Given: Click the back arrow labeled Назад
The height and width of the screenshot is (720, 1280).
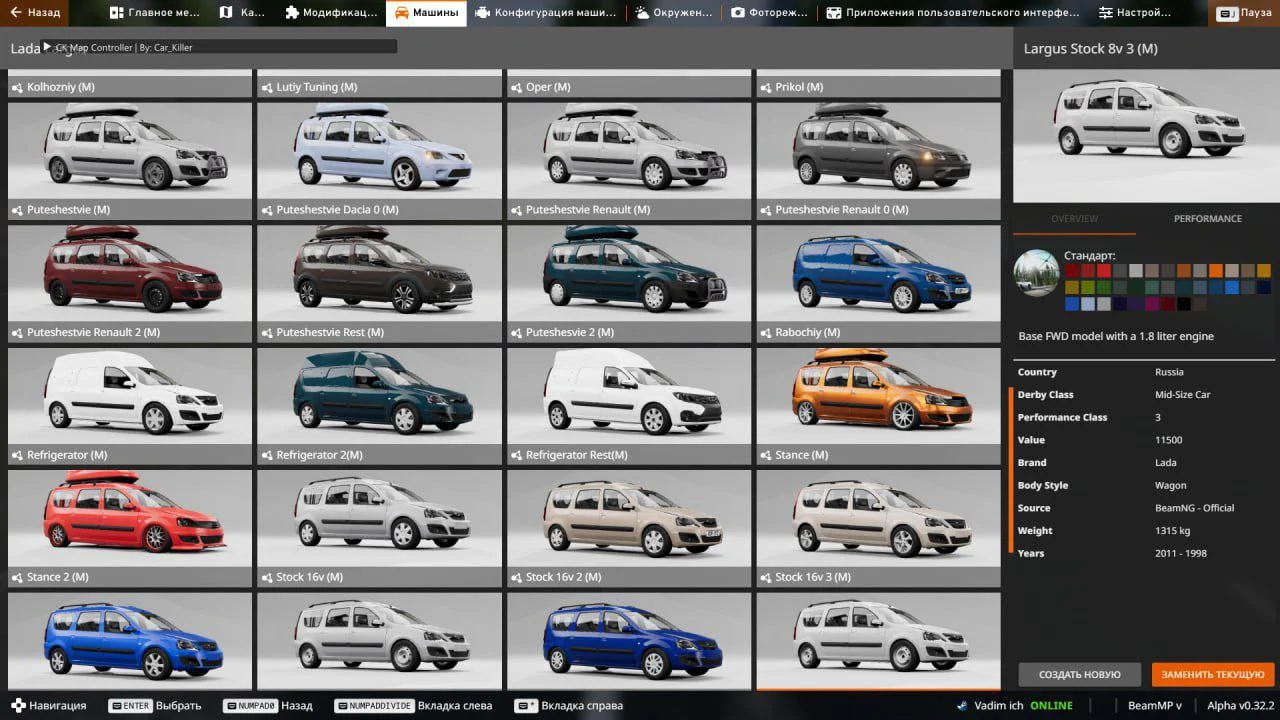Looking at the screenshot, I should (34, 13).
